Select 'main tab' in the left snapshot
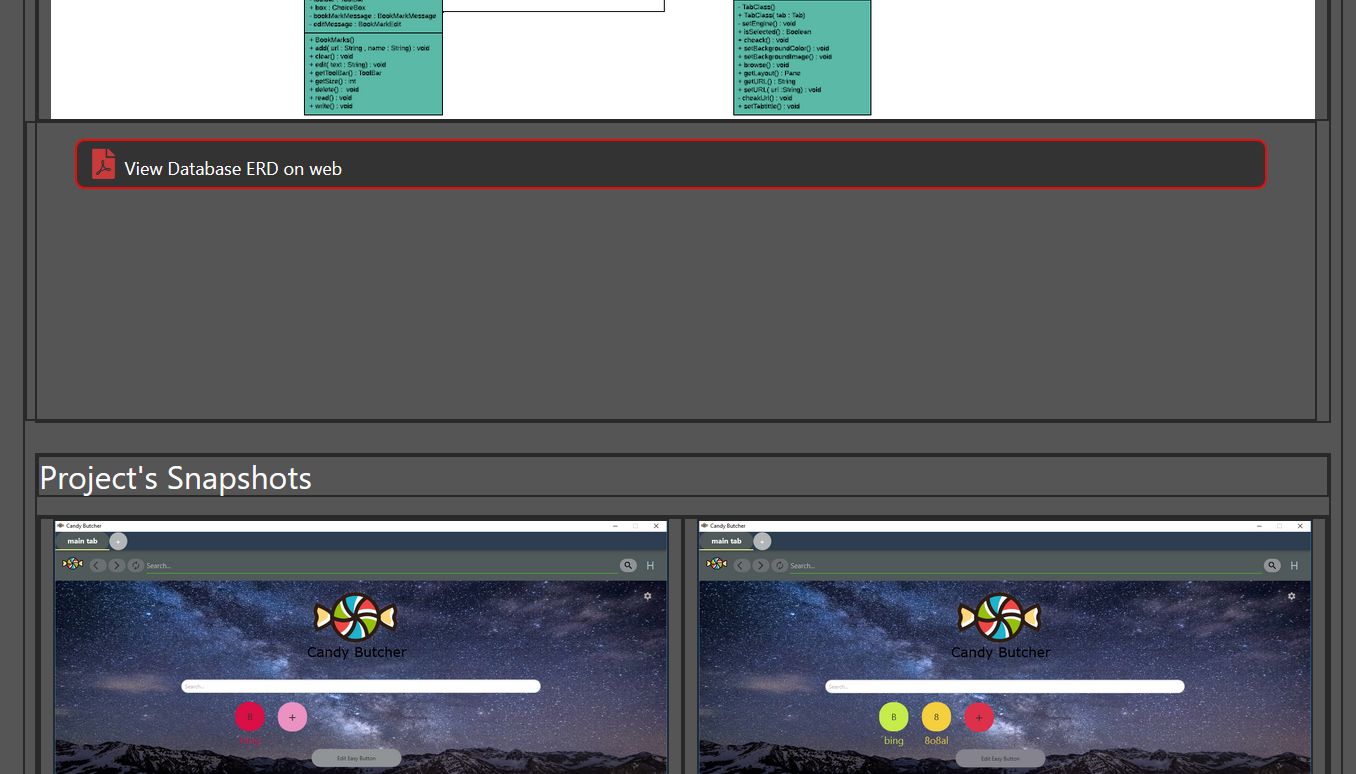This screenshot has width=1356, height=774. (82, 541)
